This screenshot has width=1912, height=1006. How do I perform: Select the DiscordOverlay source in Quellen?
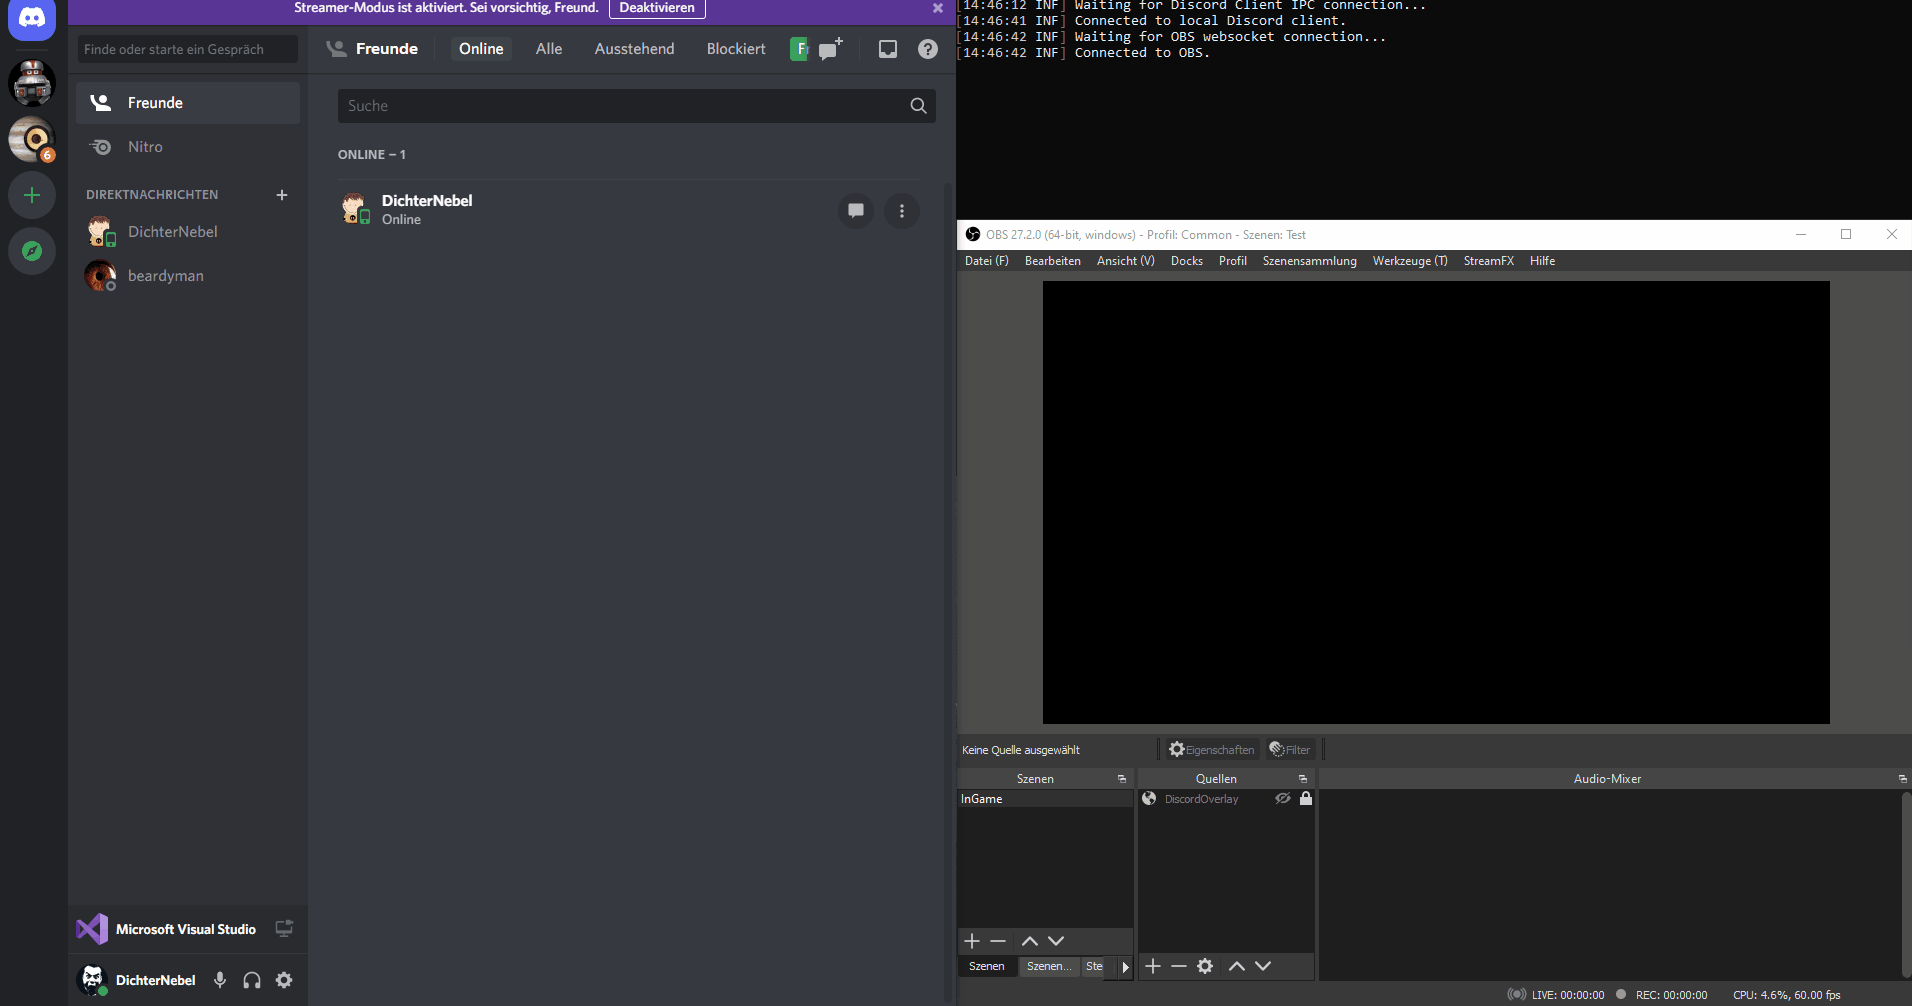coord(1202,799)
